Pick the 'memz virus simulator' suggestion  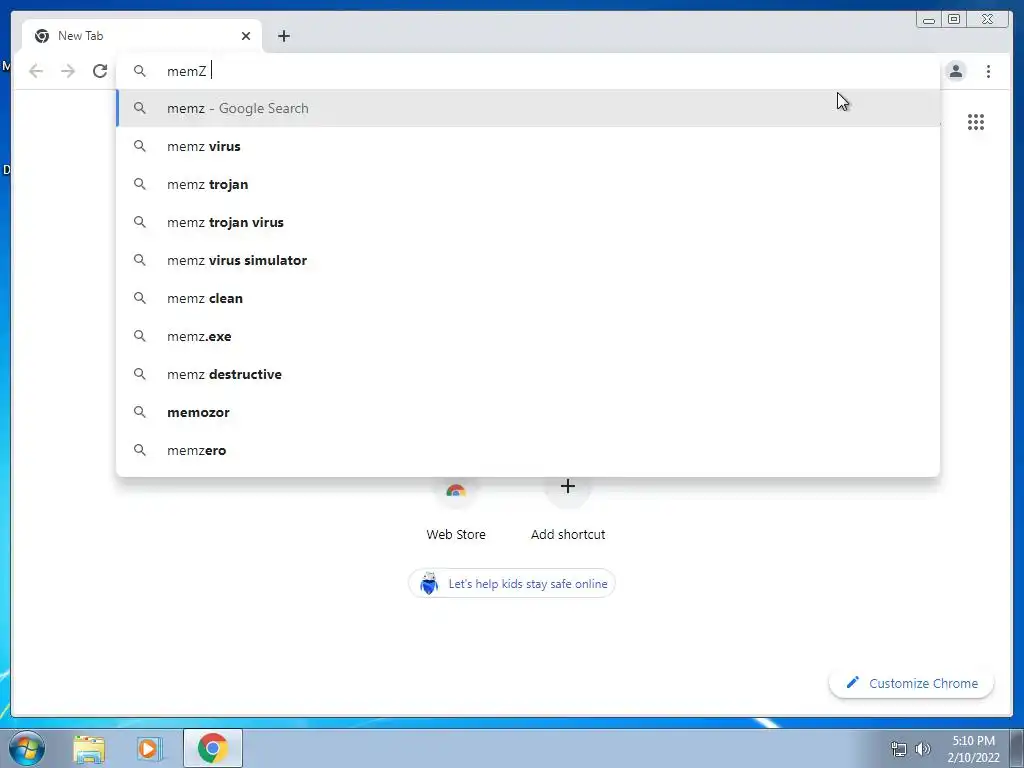click(528, 260)
